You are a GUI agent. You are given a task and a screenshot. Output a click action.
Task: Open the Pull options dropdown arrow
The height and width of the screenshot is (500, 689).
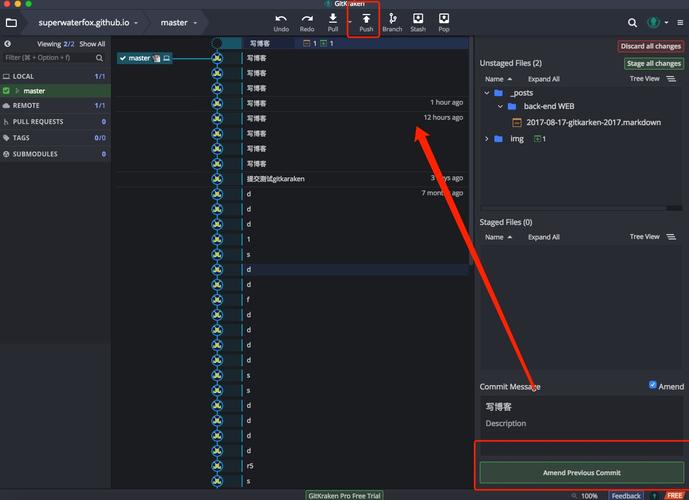point(350,22)
